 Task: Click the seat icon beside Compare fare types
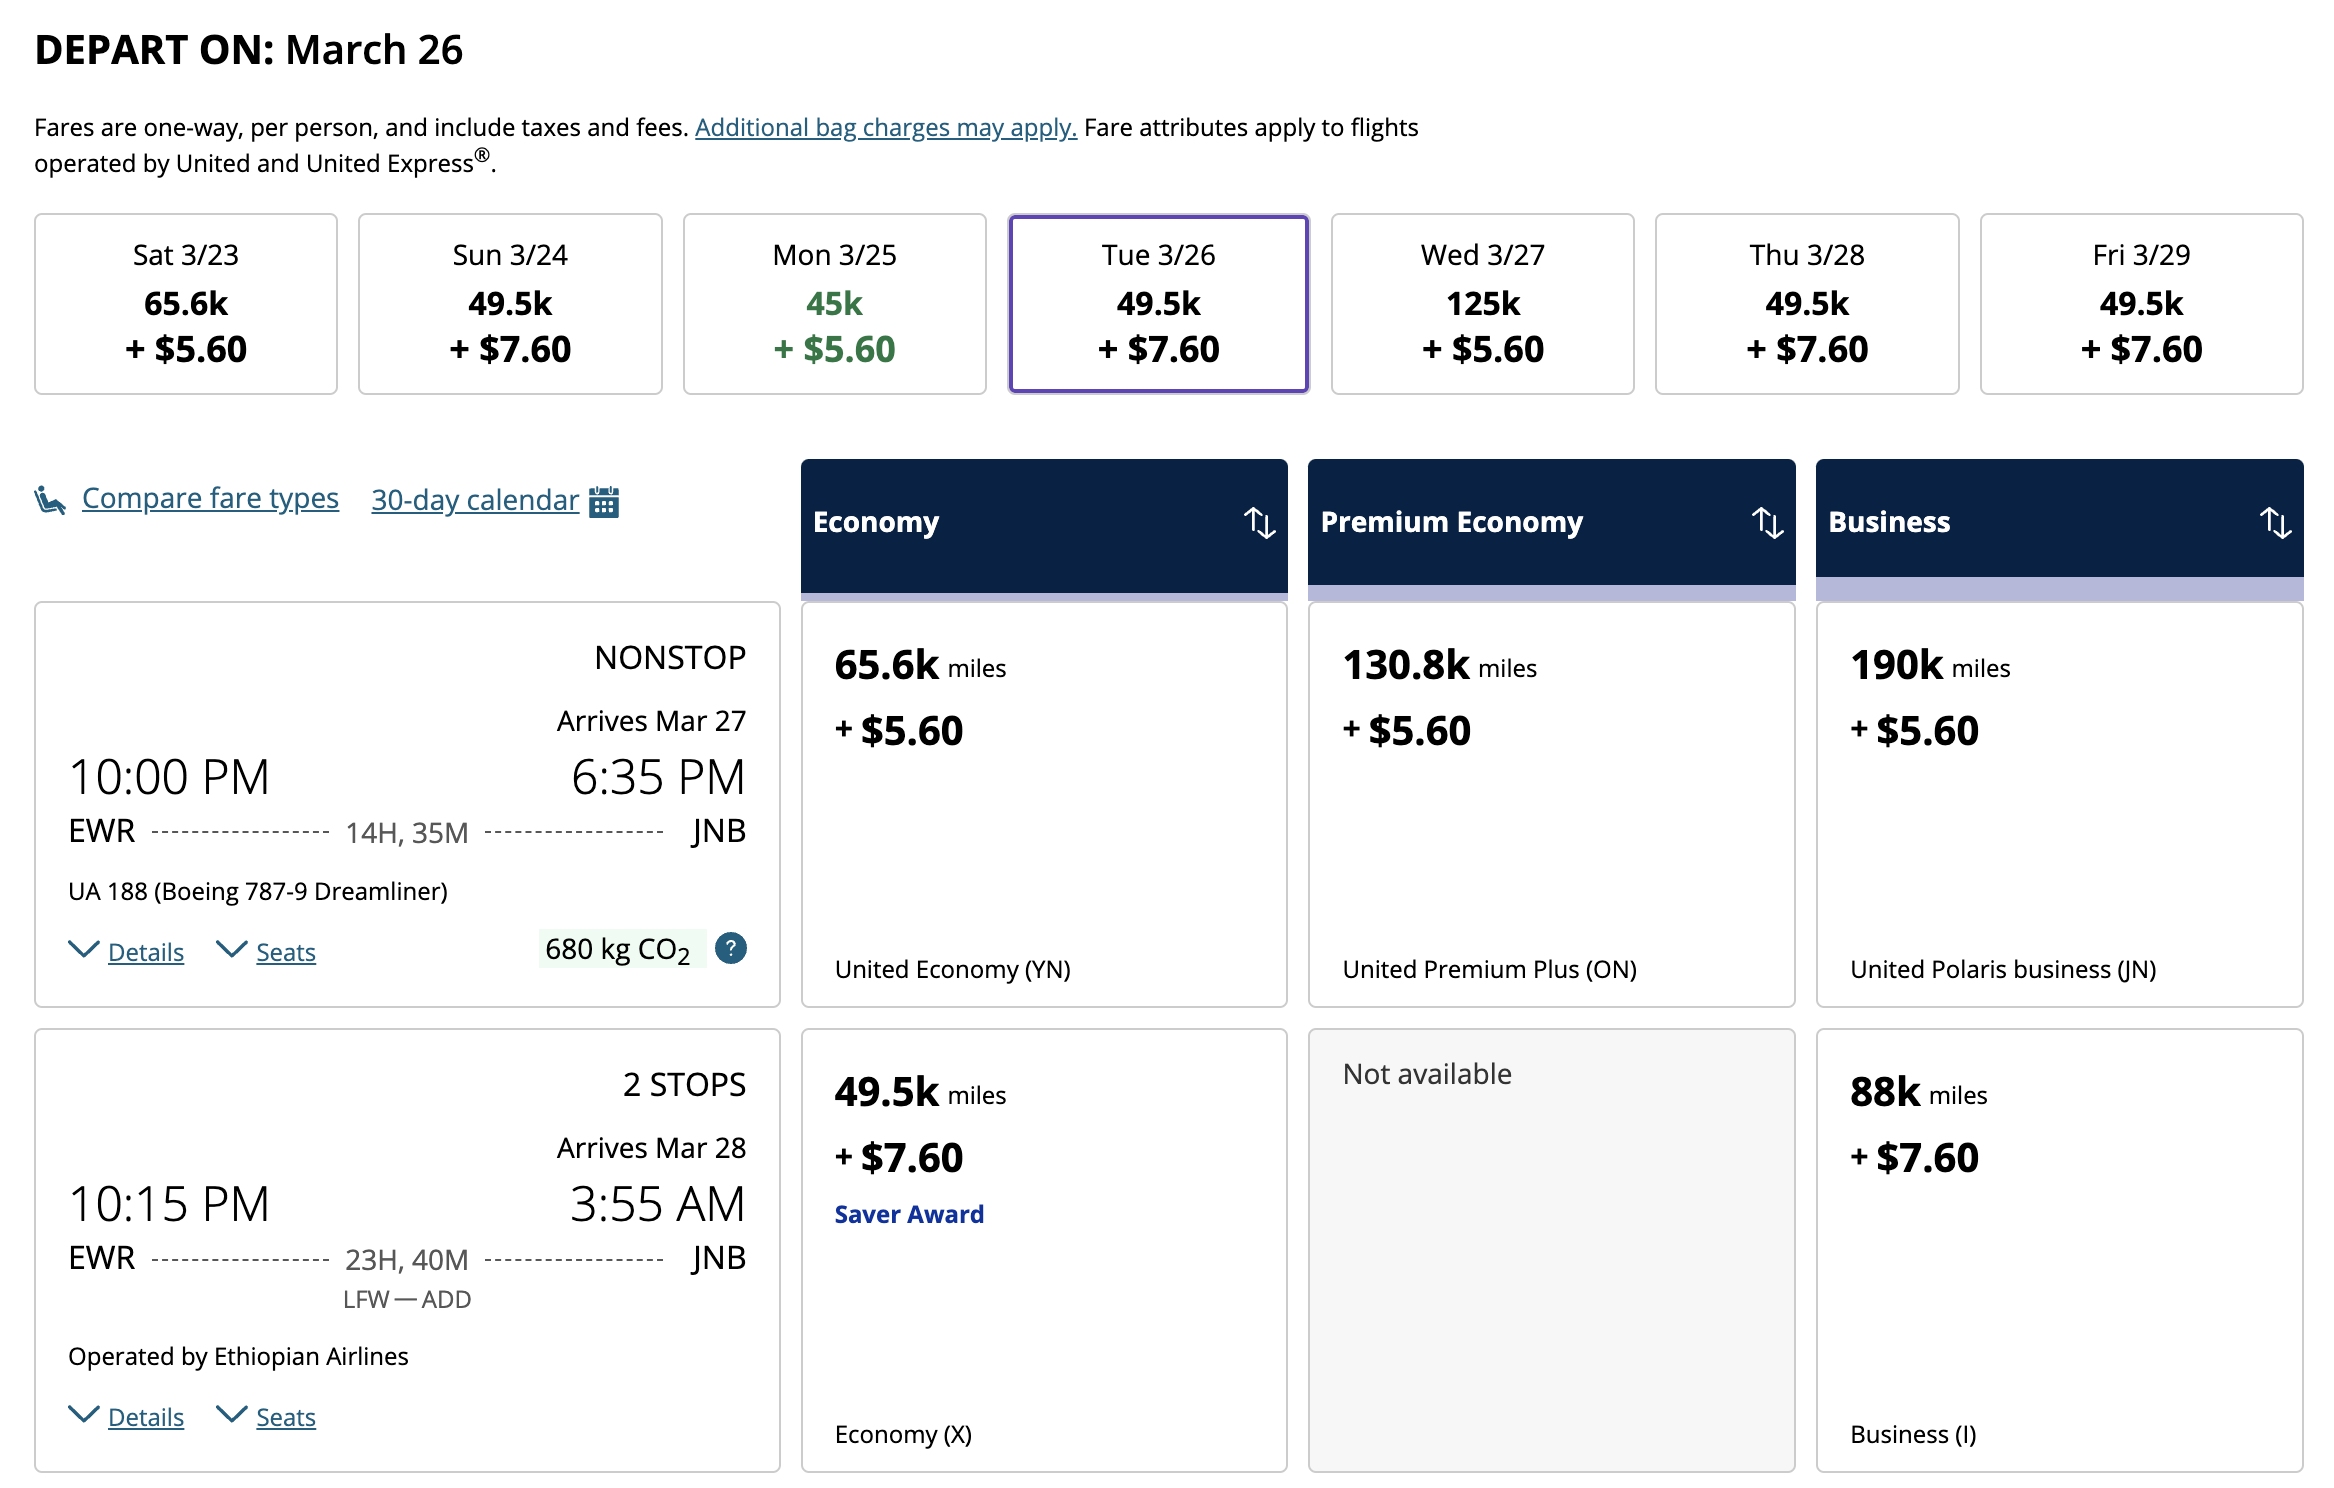point(50,499)
